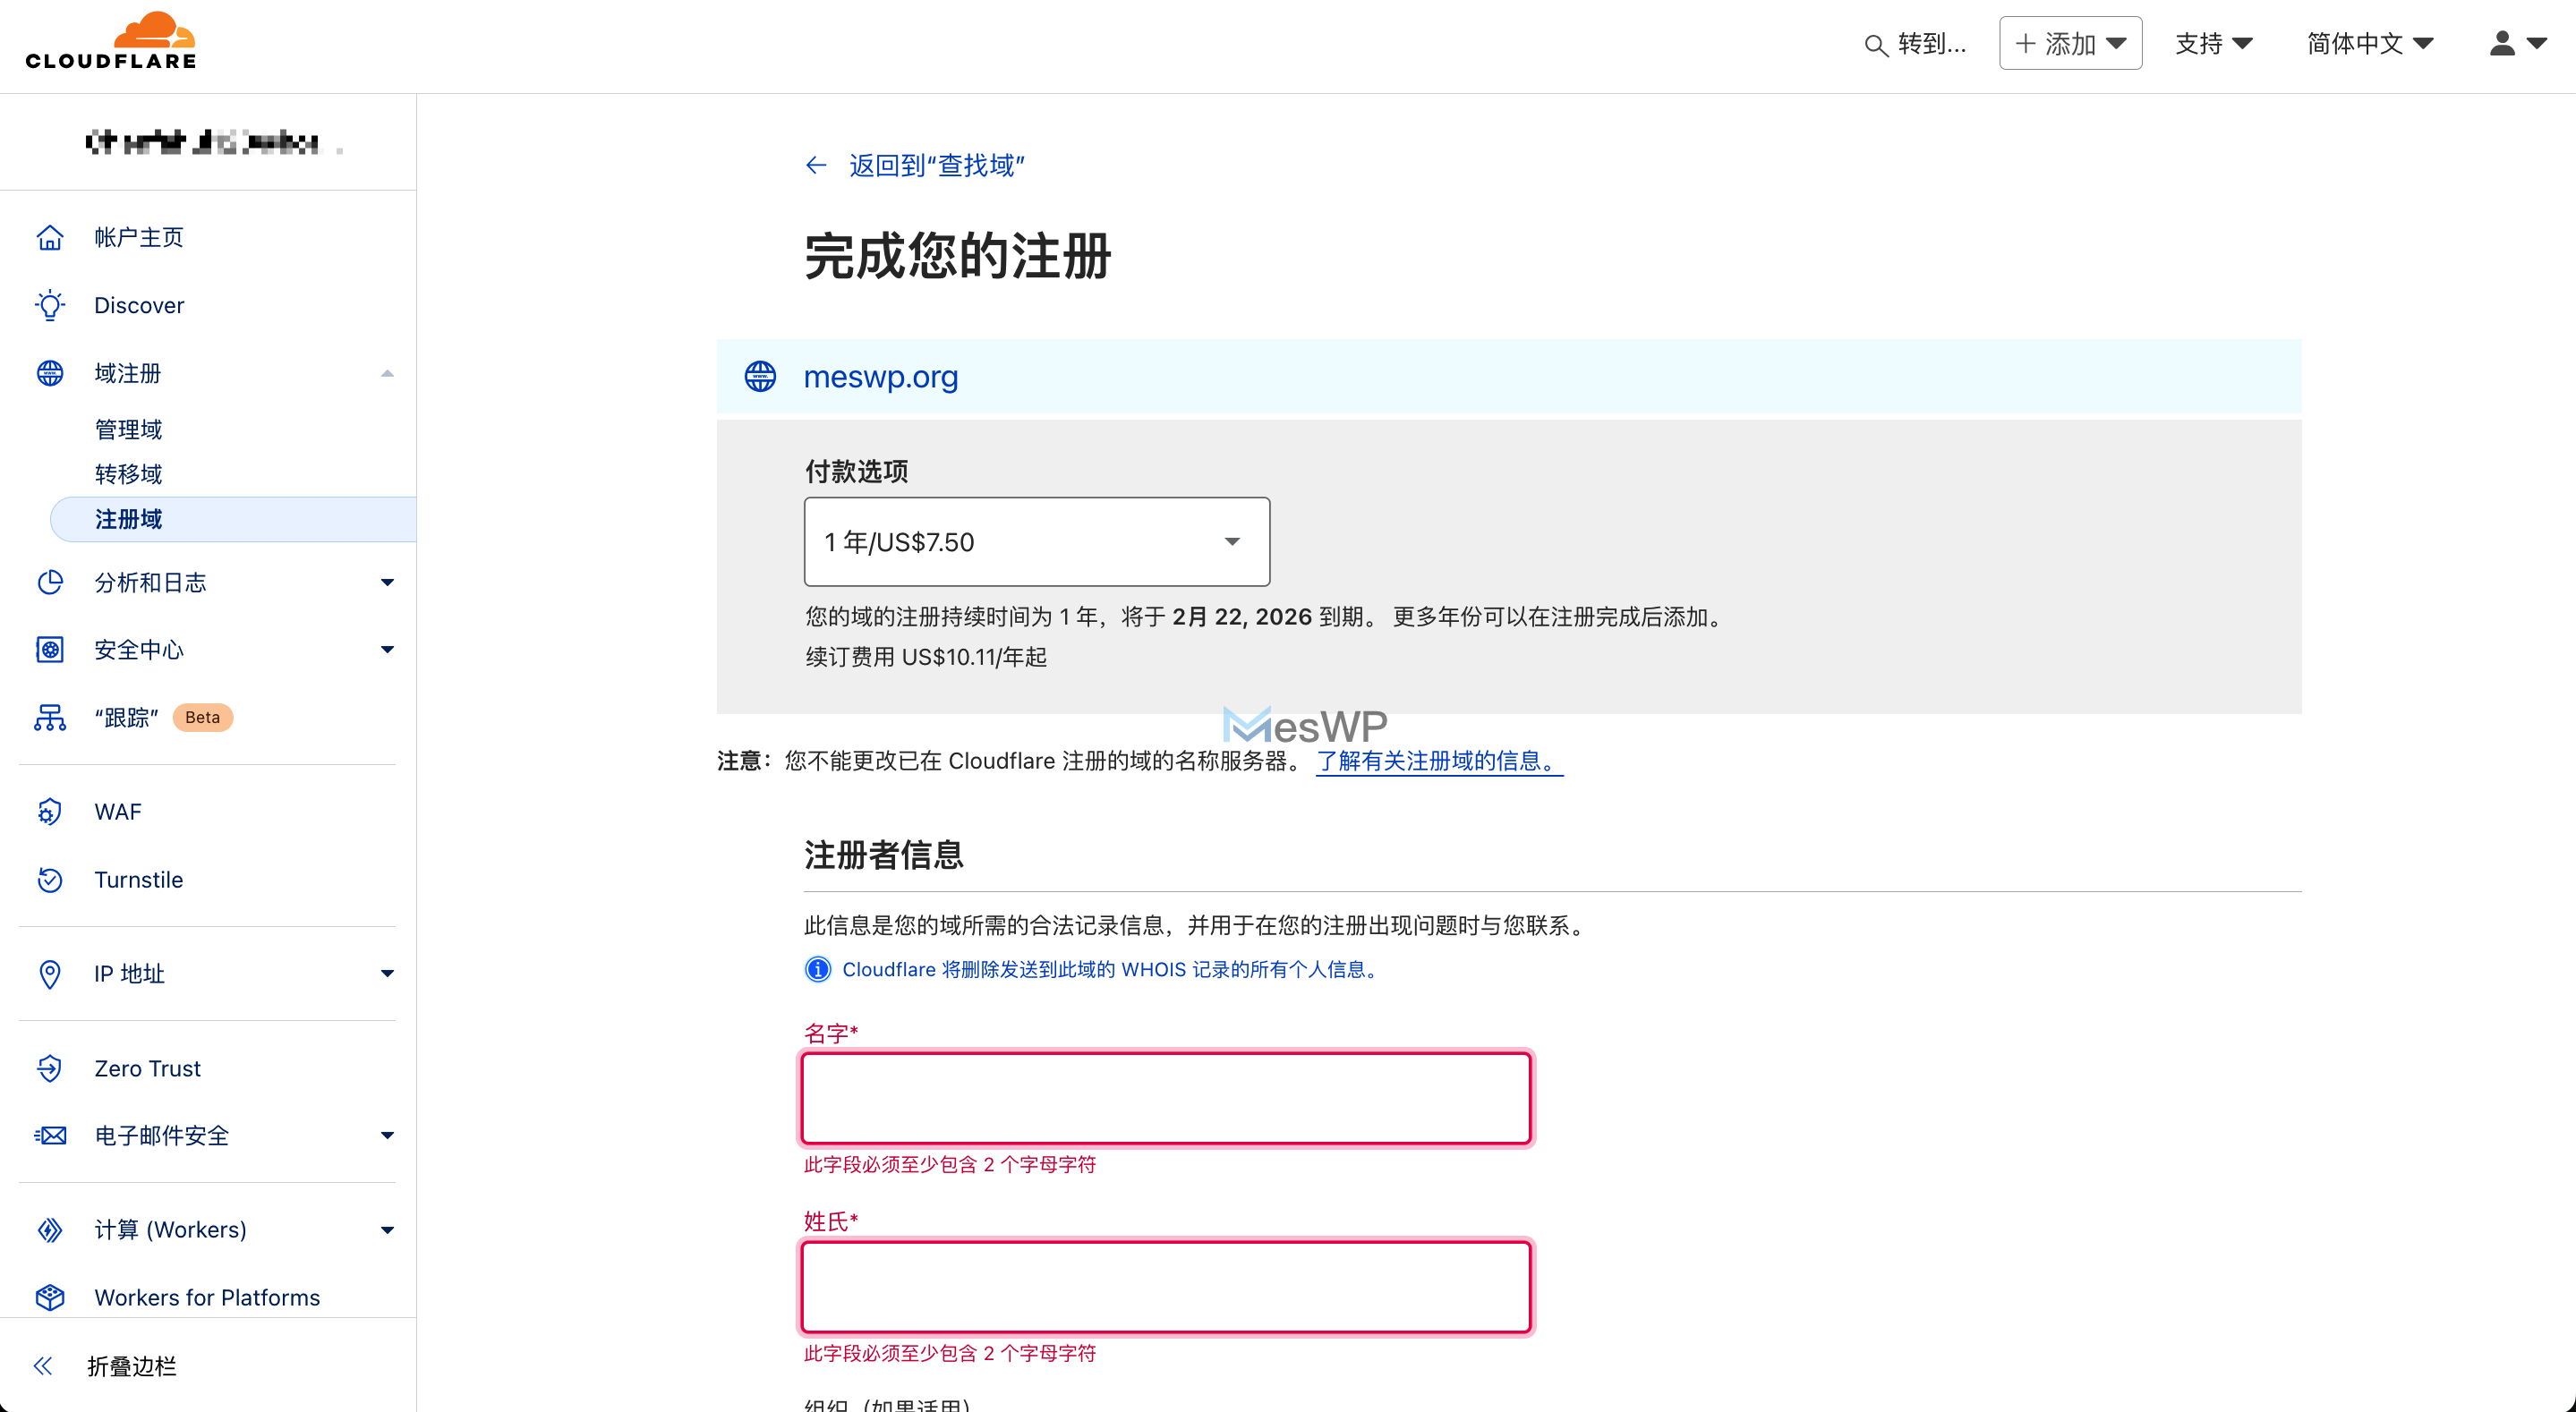This screenshot has width=2576, height=1412.
Task: Click the info icon beside WHOIS notice
Action: [818, 969]
